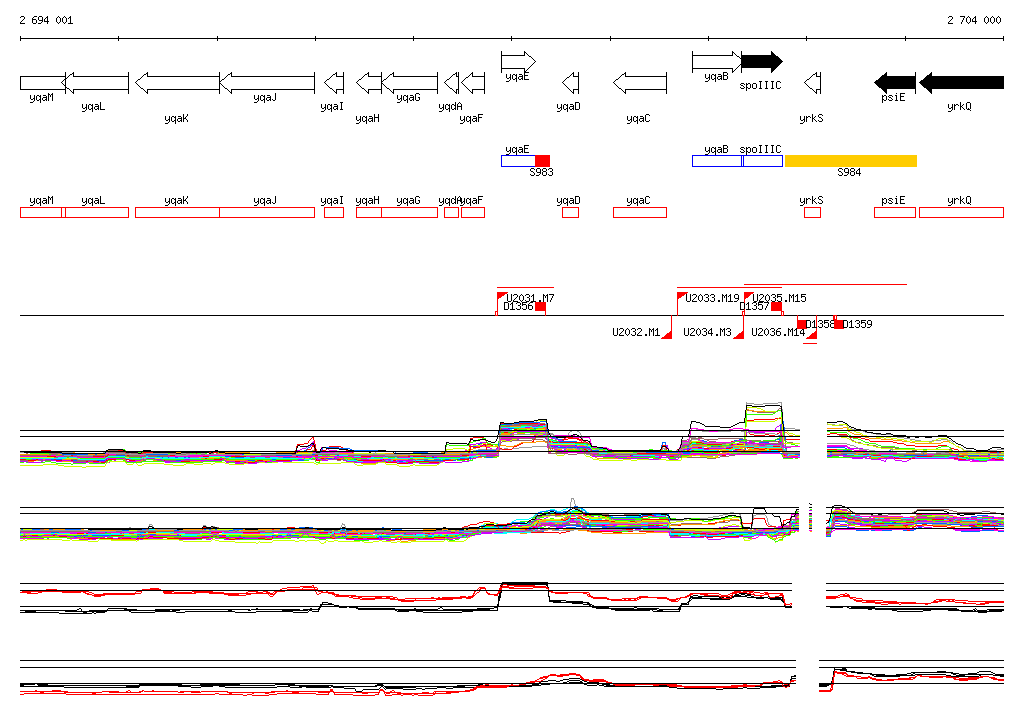This screenshot has height=714, width=1024.
Task: Select the yqaJ gene arrow in top track
Action: point(267,83)
